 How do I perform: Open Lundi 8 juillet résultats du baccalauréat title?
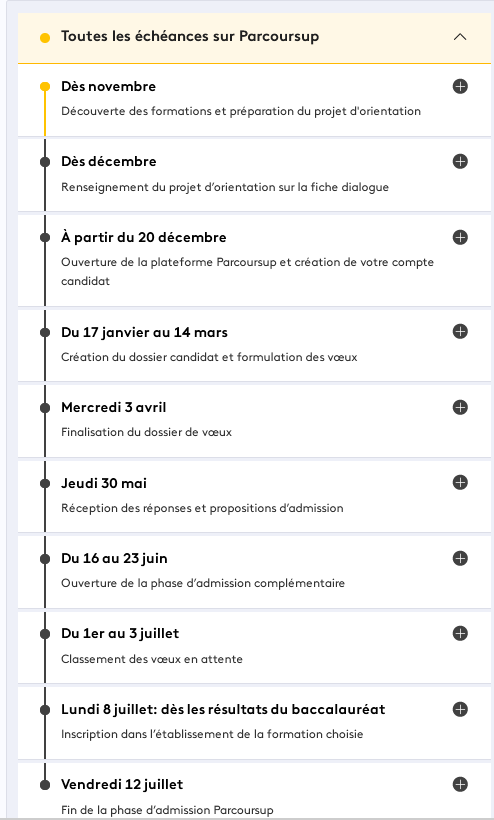point(223,710)
